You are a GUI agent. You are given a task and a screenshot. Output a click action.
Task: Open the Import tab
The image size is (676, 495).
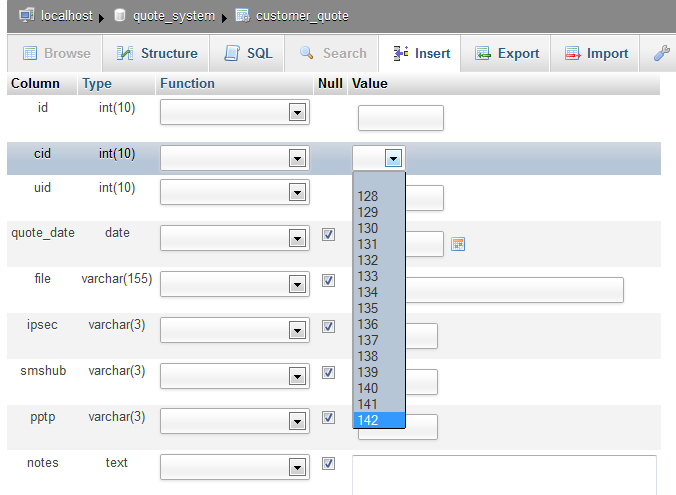pyautogui.click(x=596, y=54)
